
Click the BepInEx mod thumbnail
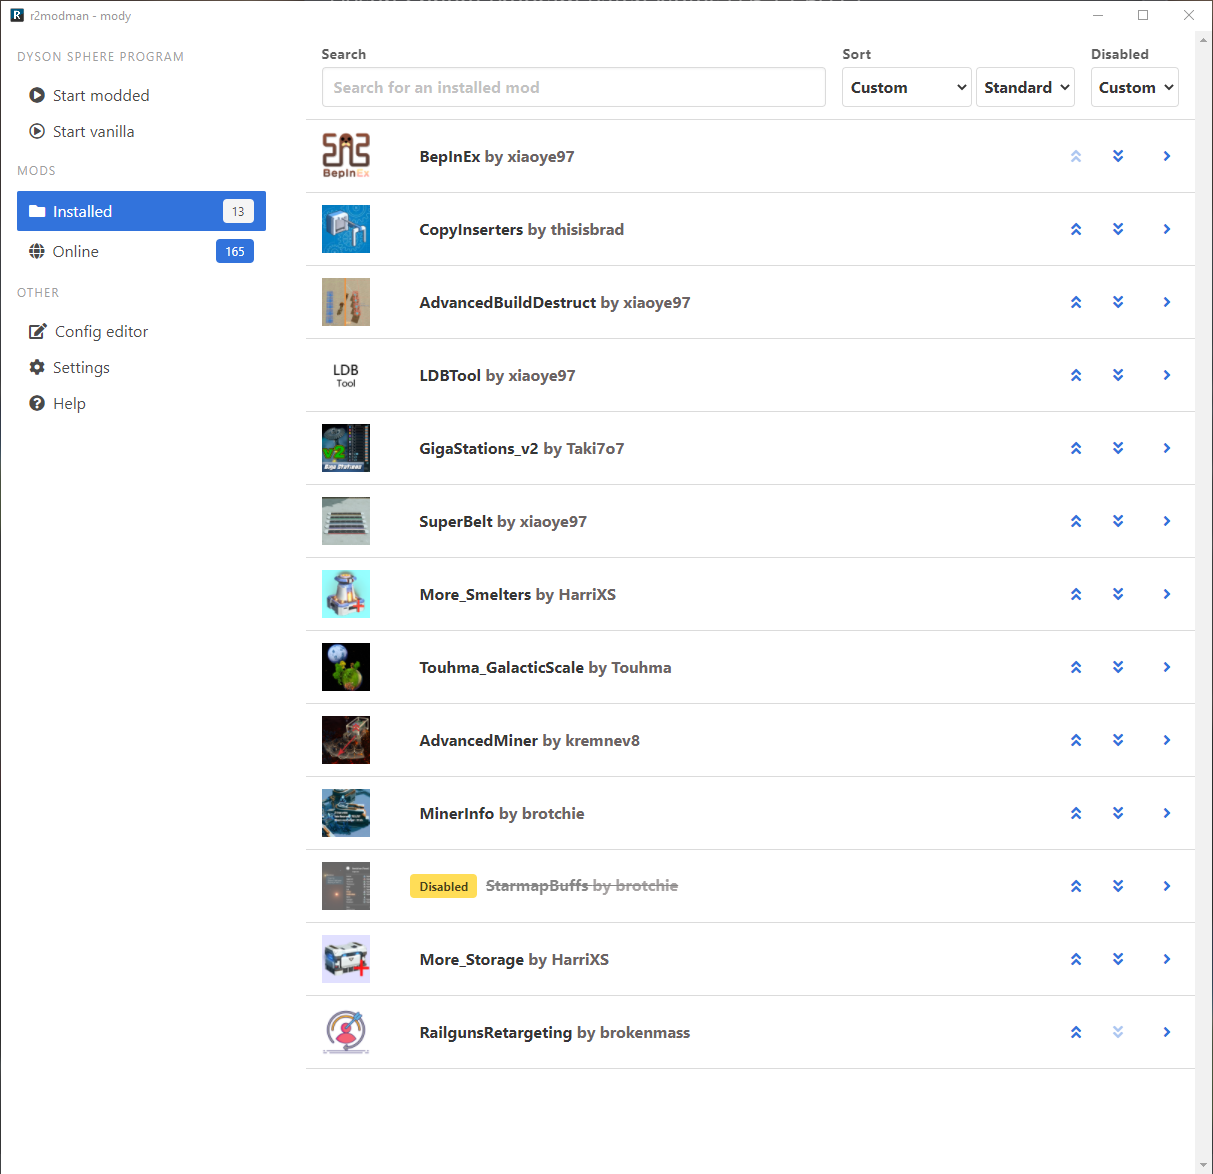click(x=346, y=156)
